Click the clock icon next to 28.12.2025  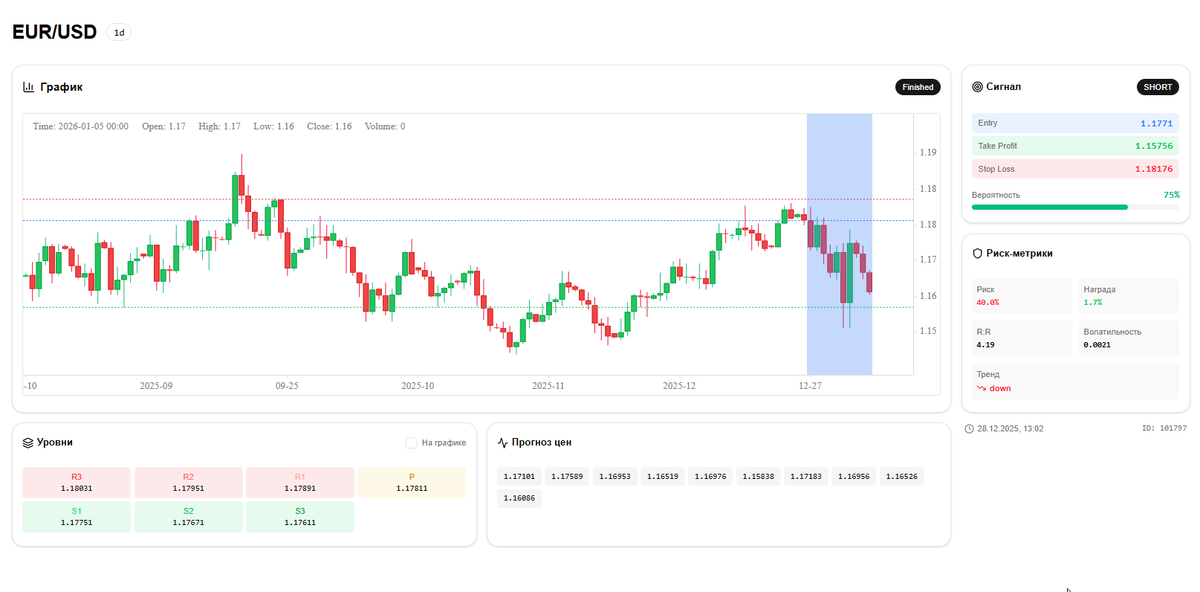[970, 428]
